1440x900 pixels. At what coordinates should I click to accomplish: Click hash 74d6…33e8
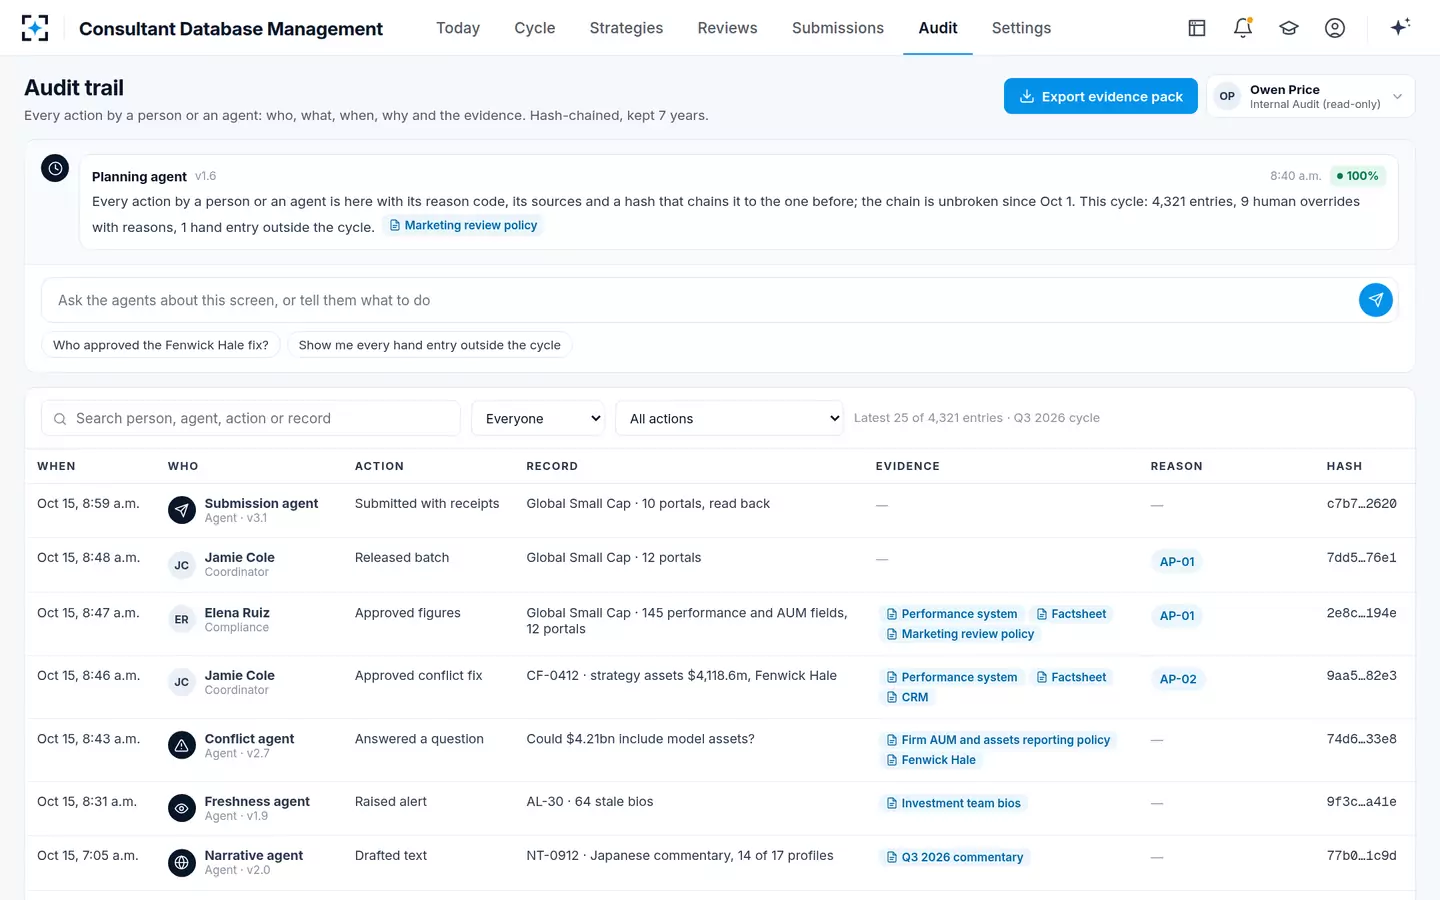pos(1361,739)
